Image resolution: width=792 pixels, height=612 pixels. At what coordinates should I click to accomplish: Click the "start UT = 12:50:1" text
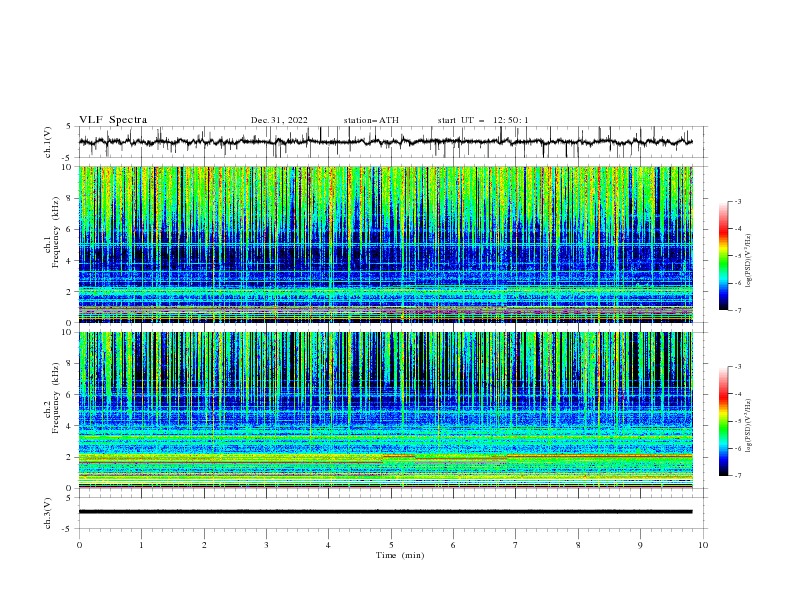(x=483, y=120)
